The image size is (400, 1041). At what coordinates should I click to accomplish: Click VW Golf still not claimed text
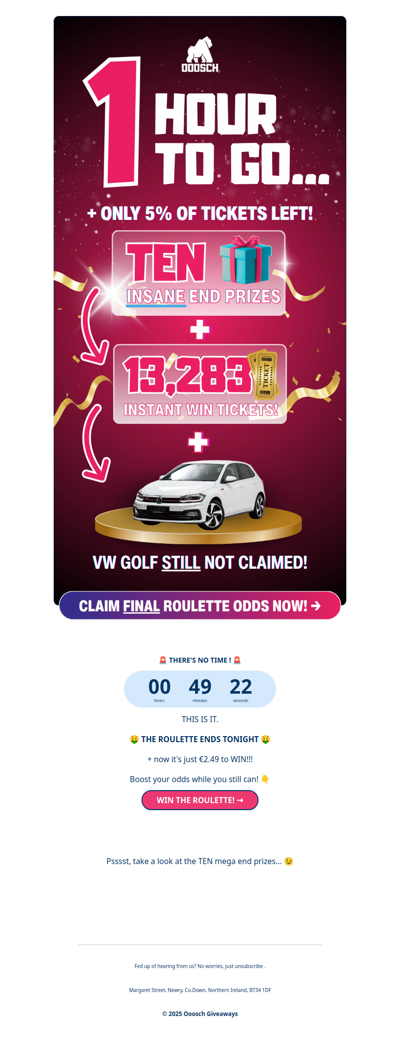200,563
